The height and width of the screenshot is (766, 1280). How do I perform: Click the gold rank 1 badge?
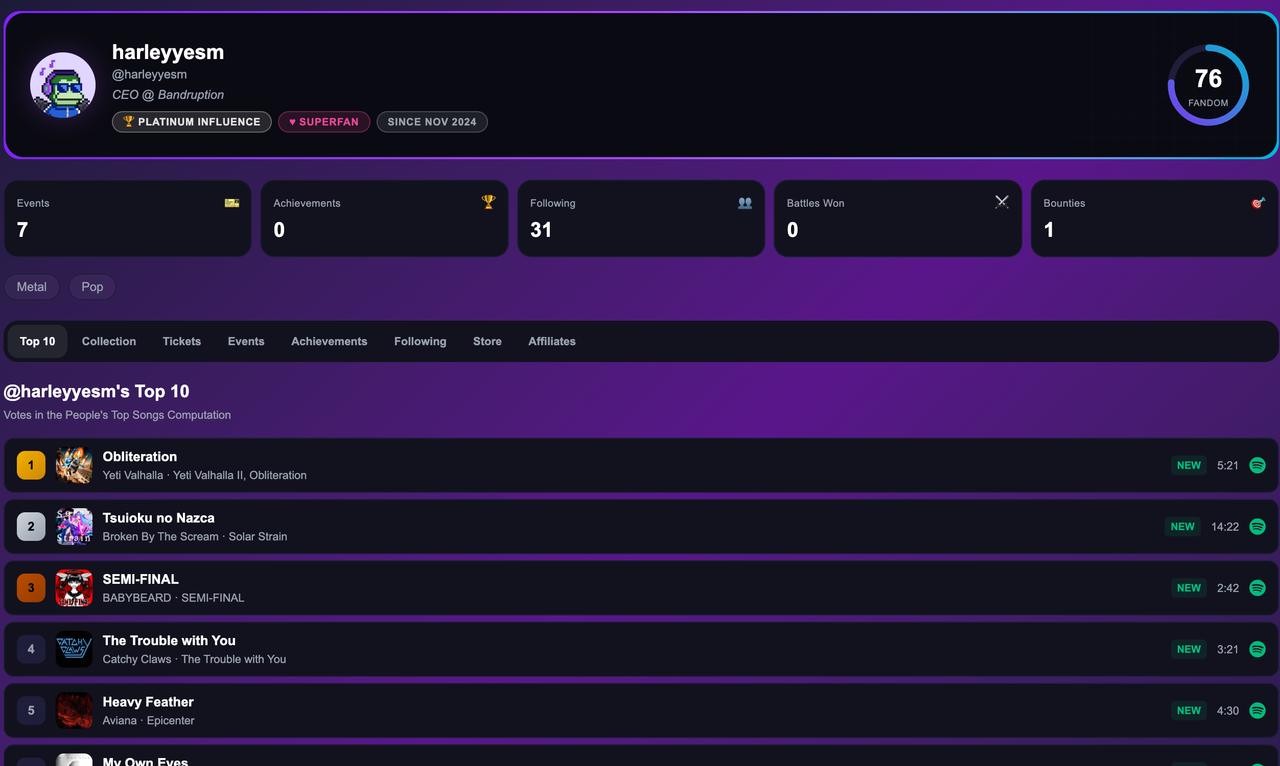(x=31, y=465)
